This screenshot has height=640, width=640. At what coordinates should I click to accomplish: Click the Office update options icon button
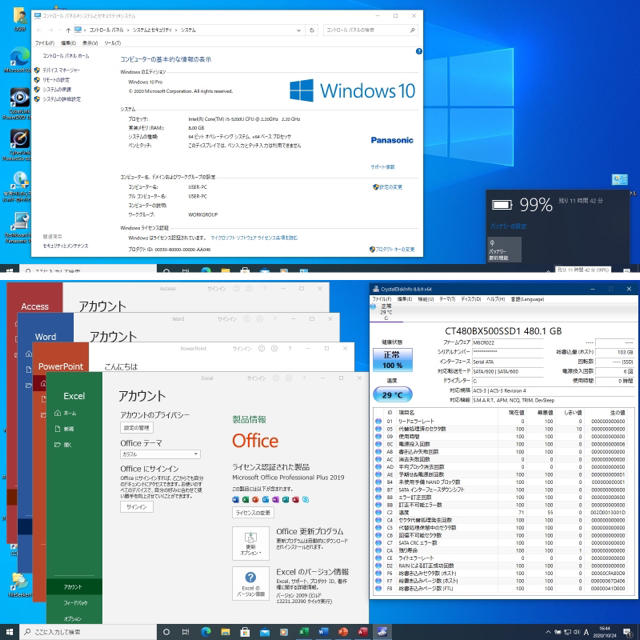tap(251, 543)
